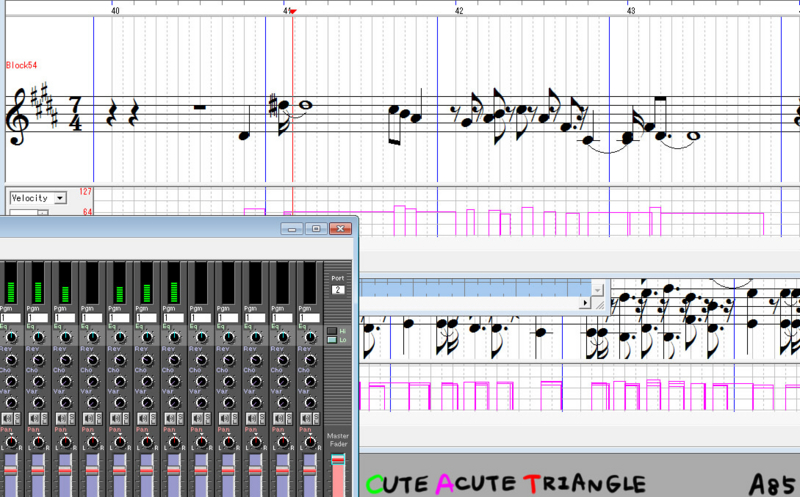The height and width of the screenshot is (497, 800).
Task: Mute the rightmost mixer channel strip
Action: (x=306, y=418)
